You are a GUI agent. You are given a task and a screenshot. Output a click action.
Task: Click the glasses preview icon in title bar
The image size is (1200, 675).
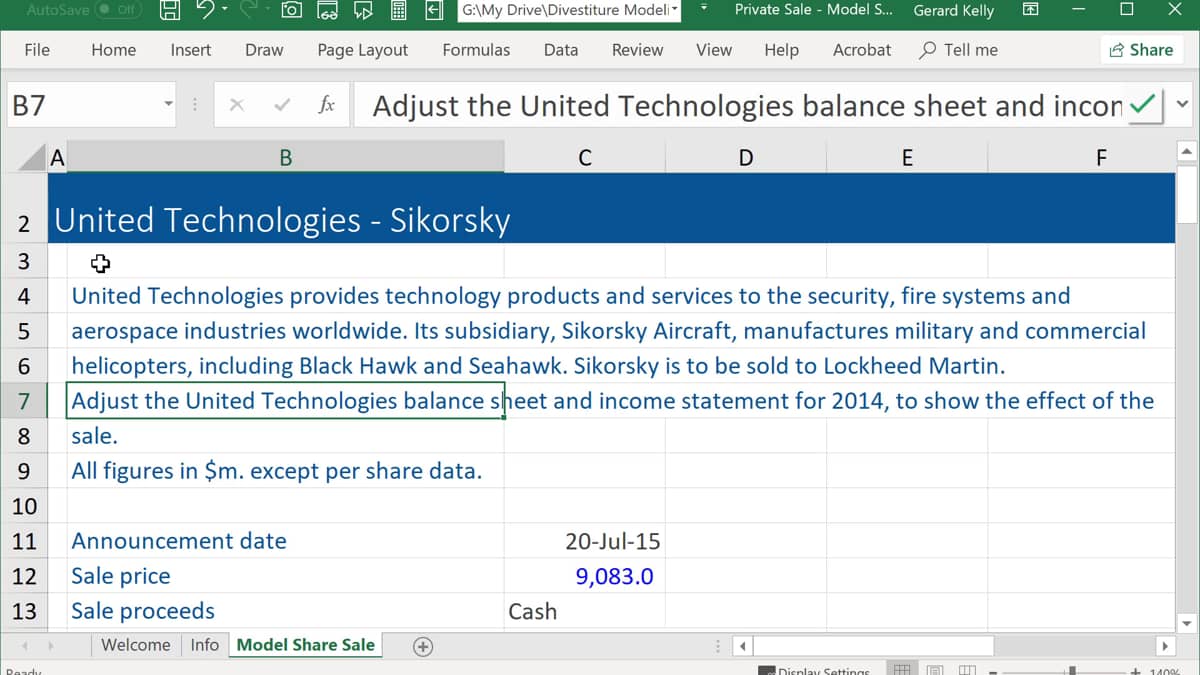pyautogui.click(x=327, y=11)
